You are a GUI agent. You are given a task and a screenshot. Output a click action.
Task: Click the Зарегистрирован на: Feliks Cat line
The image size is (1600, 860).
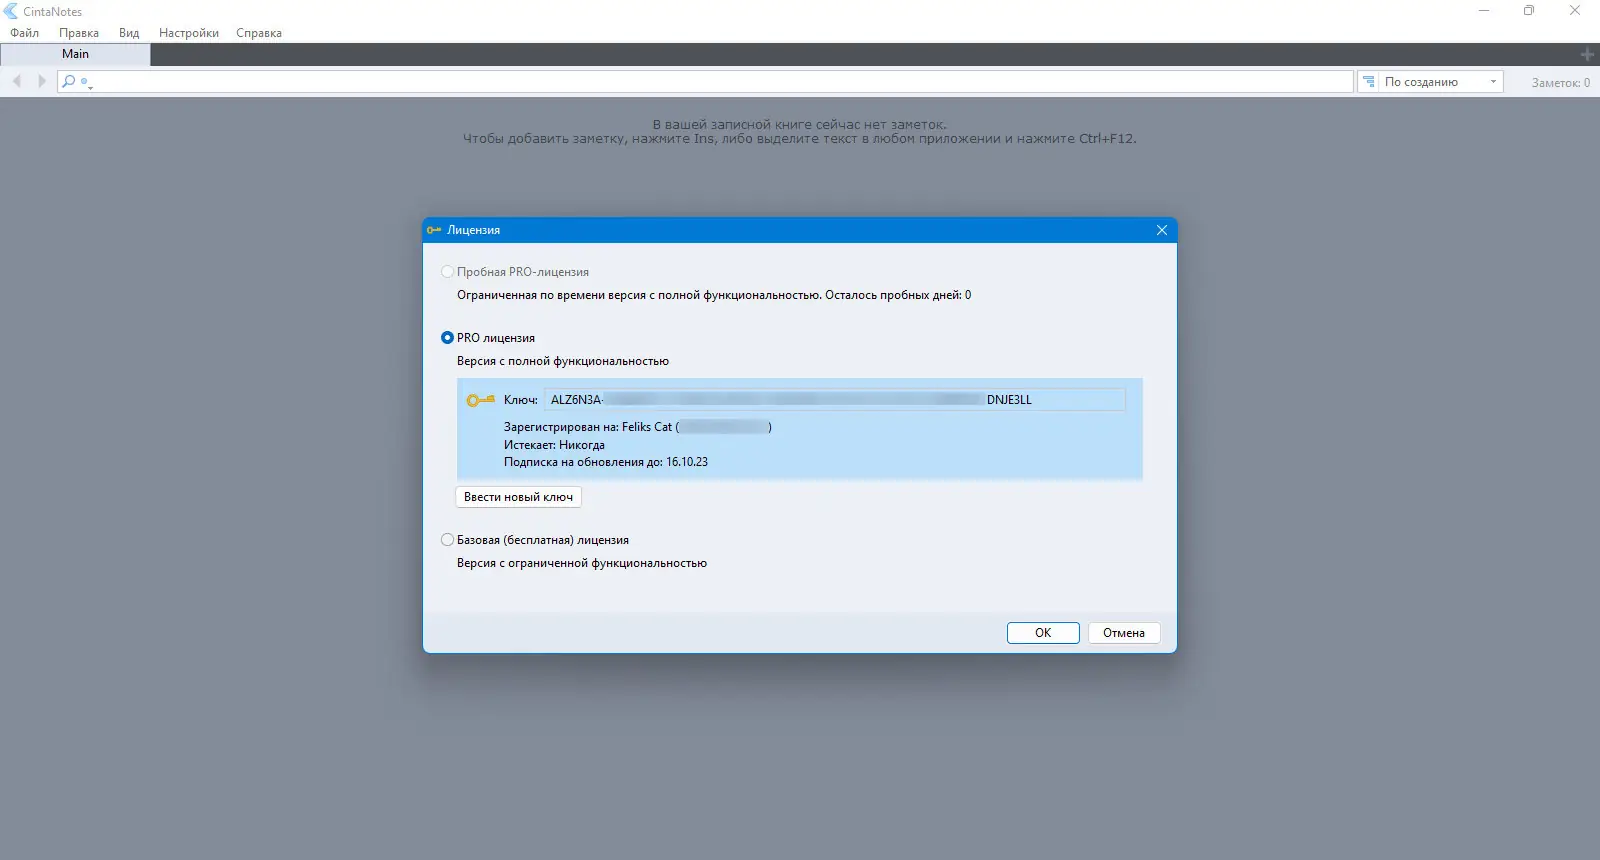tap(638, 427)
